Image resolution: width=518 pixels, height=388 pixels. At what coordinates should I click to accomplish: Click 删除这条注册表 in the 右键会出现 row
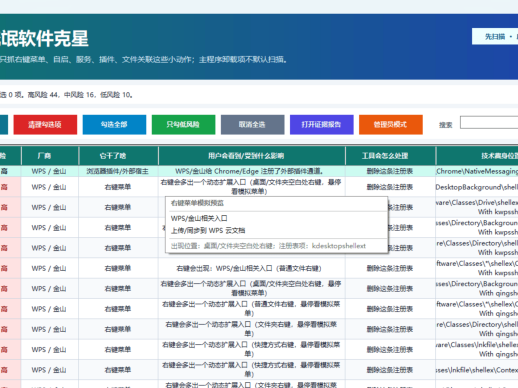(x=390, y=268)
